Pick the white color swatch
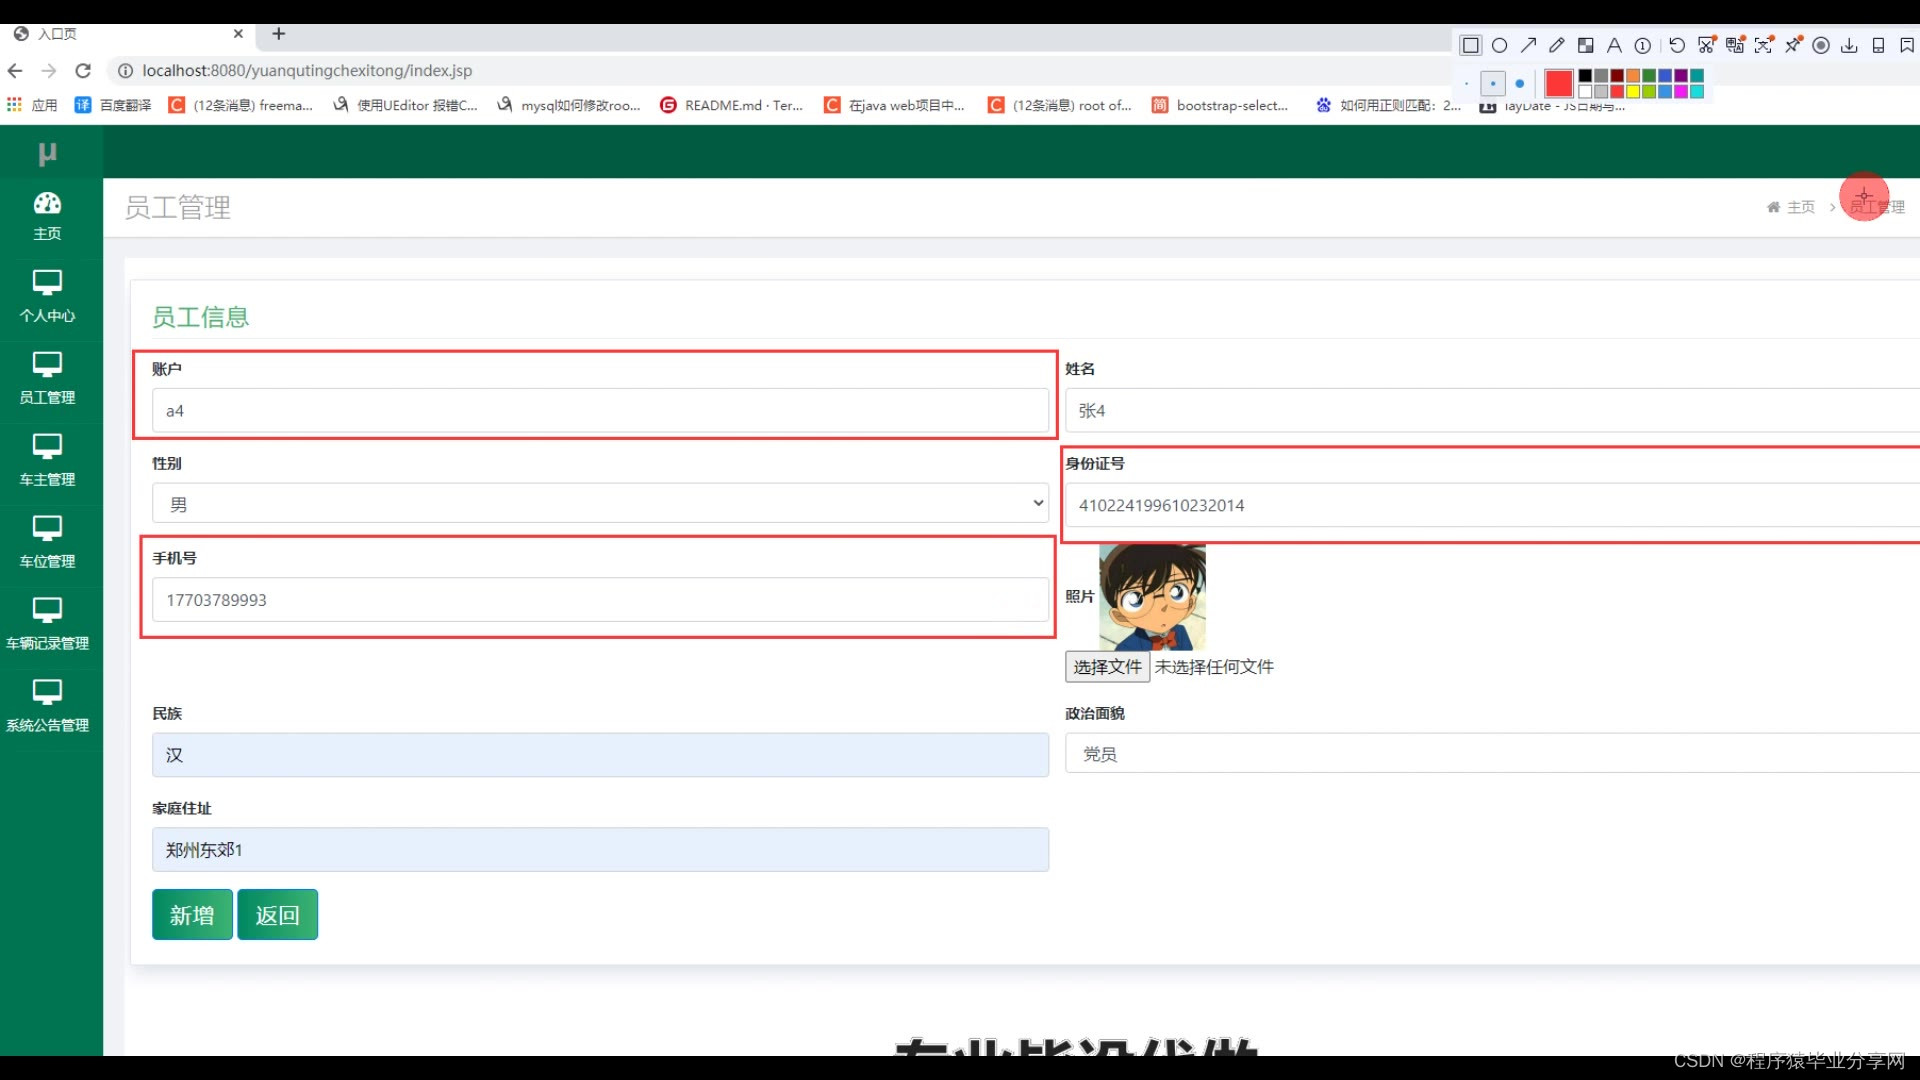Screen dimensions: 1920x1080 pyautogui.click(x=1585, y=91)
